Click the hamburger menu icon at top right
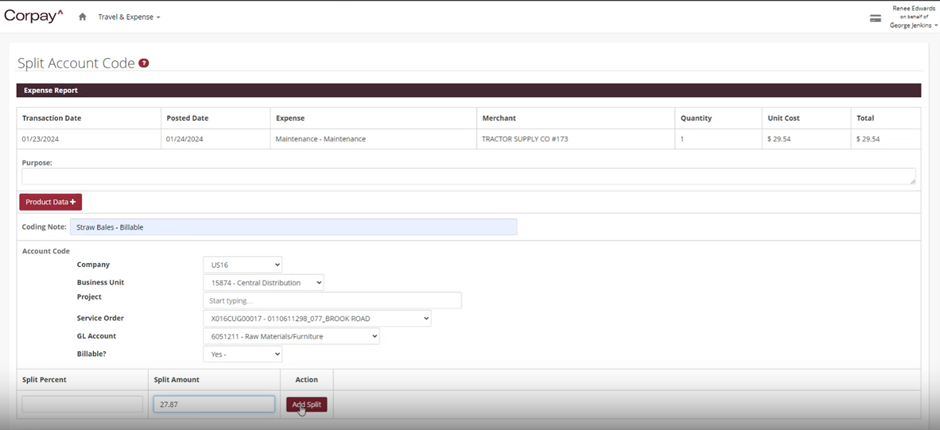The height and width of the screenshot is (430, 940). (x=875, y=18)
